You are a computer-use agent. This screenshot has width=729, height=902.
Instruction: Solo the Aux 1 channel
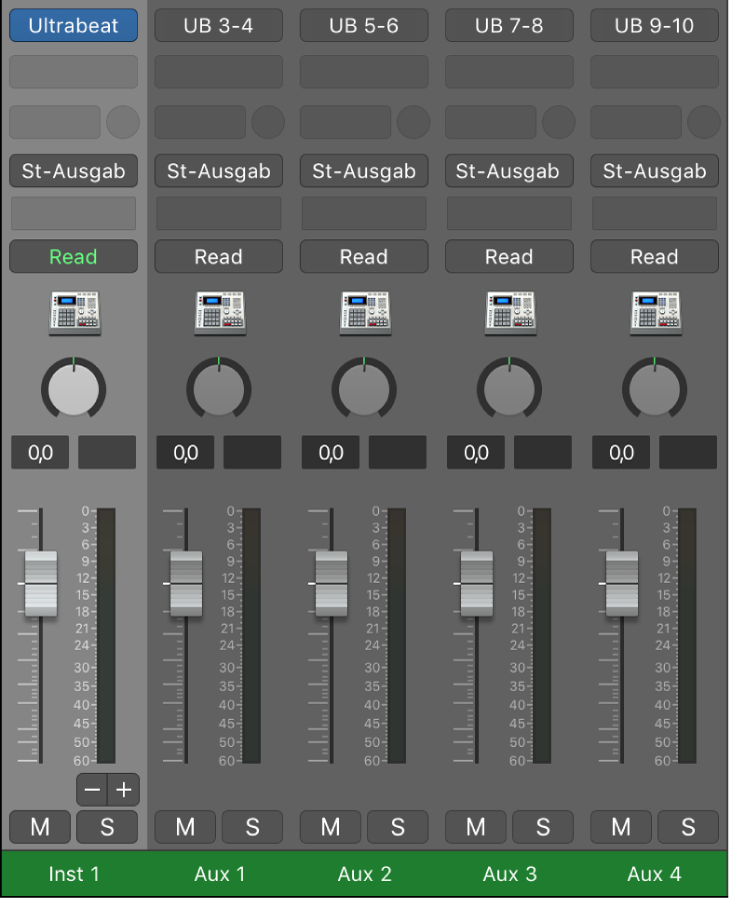click(252, 827)
